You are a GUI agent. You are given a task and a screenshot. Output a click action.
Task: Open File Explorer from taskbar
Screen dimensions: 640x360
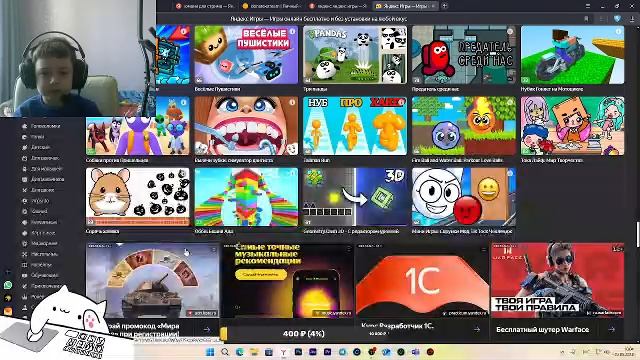[x=254, y=352]
